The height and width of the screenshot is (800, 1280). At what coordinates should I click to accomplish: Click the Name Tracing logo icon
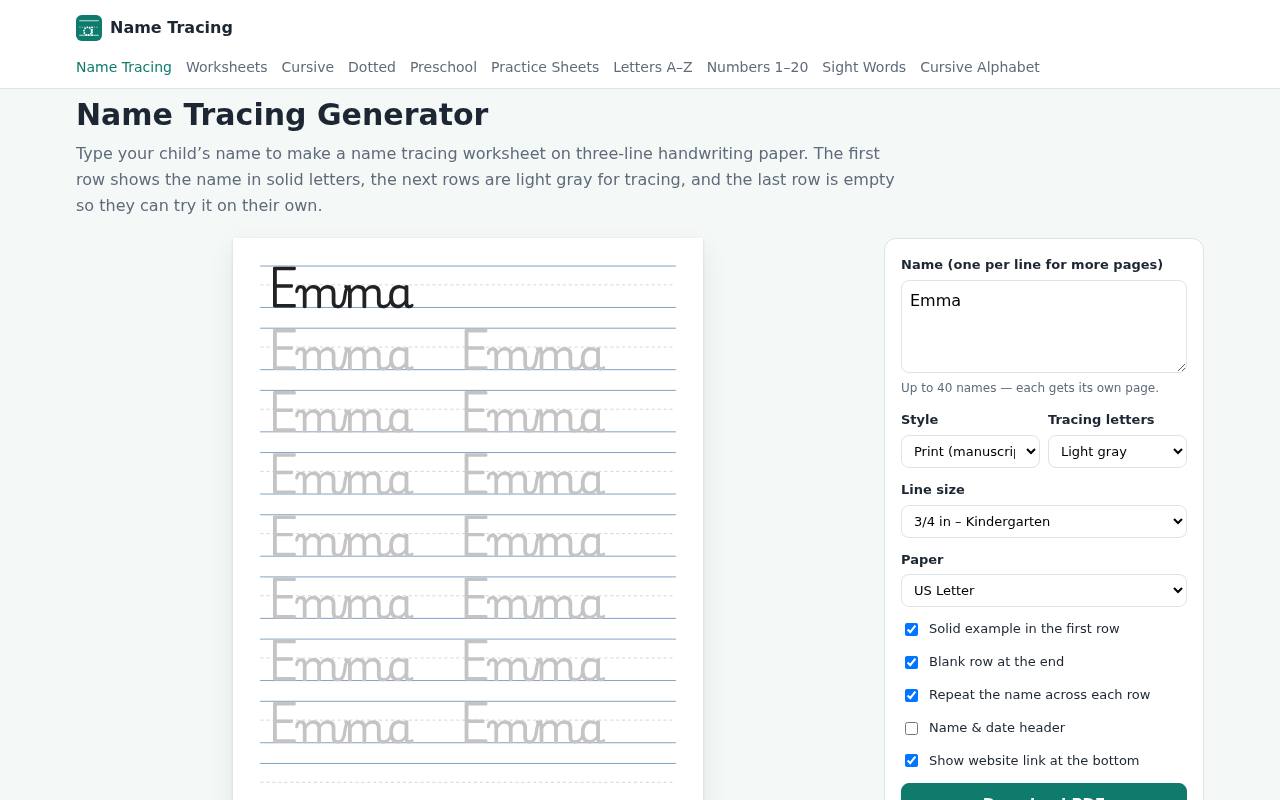[x=89, y=28]
